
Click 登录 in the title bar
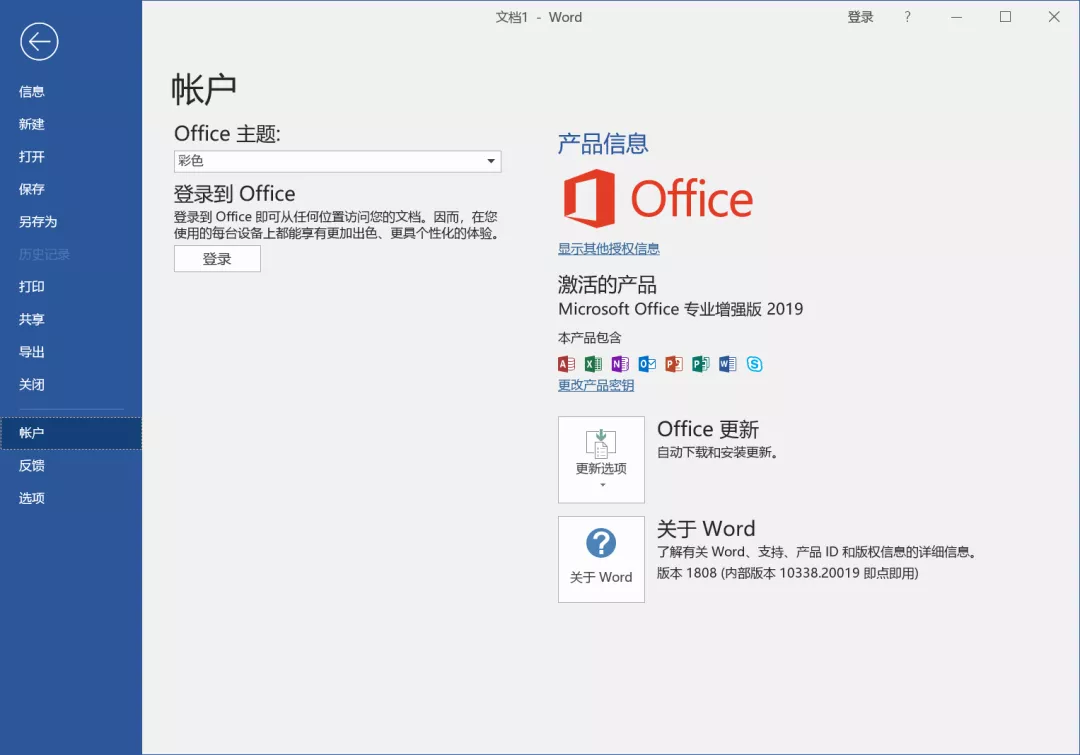[x=860, y=17]
